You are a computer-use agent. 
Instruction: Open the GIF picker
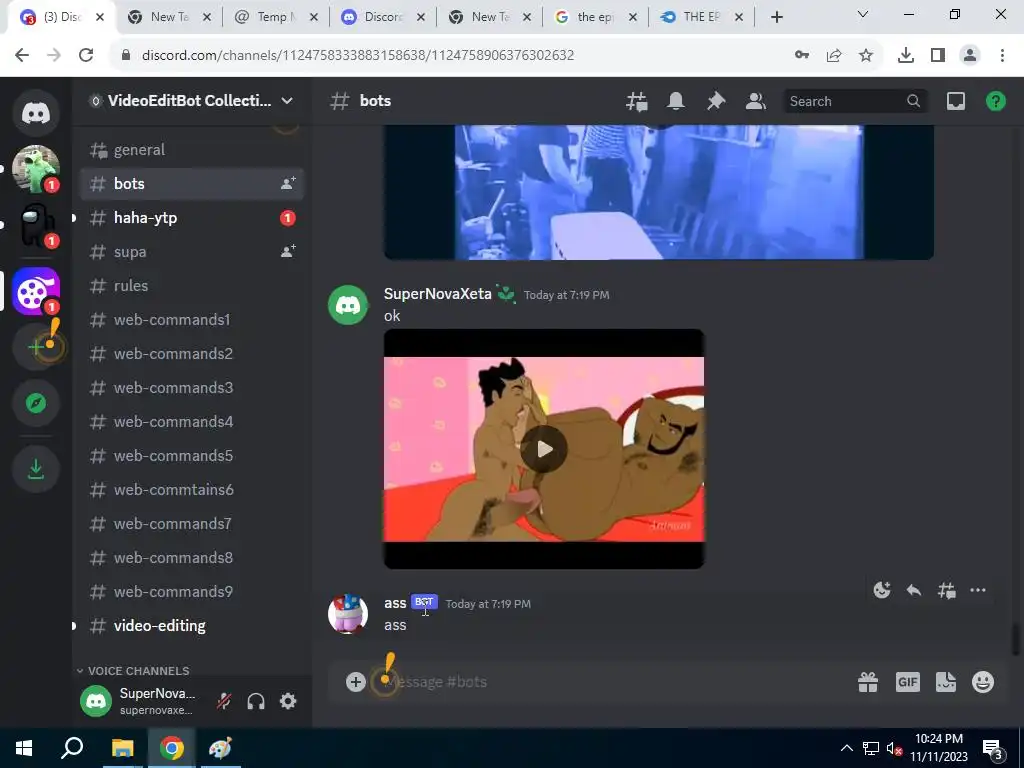pyautogui.click(x=907, y=682)
